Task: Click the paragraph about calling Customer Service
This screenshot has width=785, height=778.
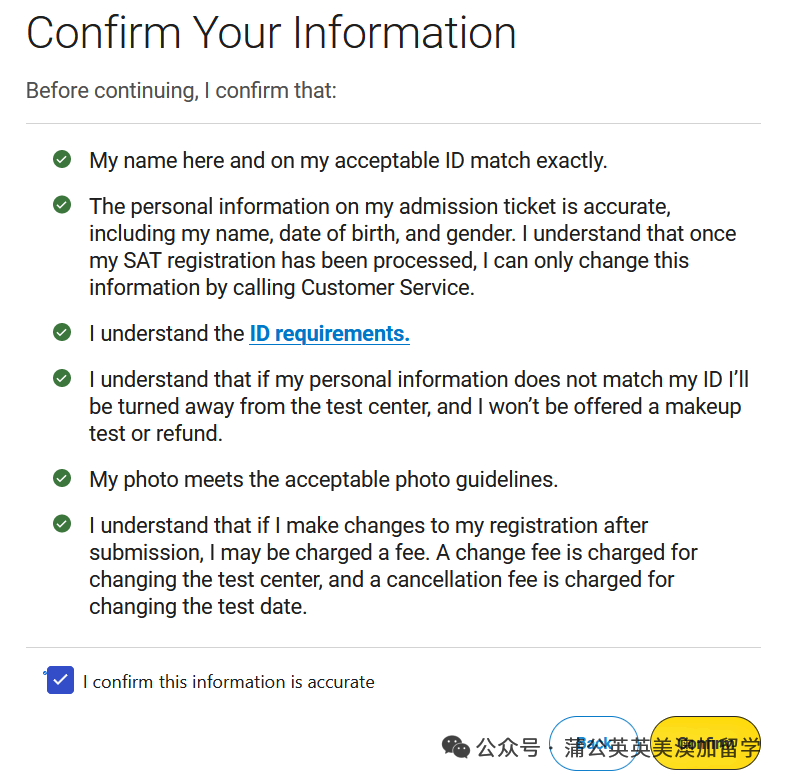Action: (412, 247)
